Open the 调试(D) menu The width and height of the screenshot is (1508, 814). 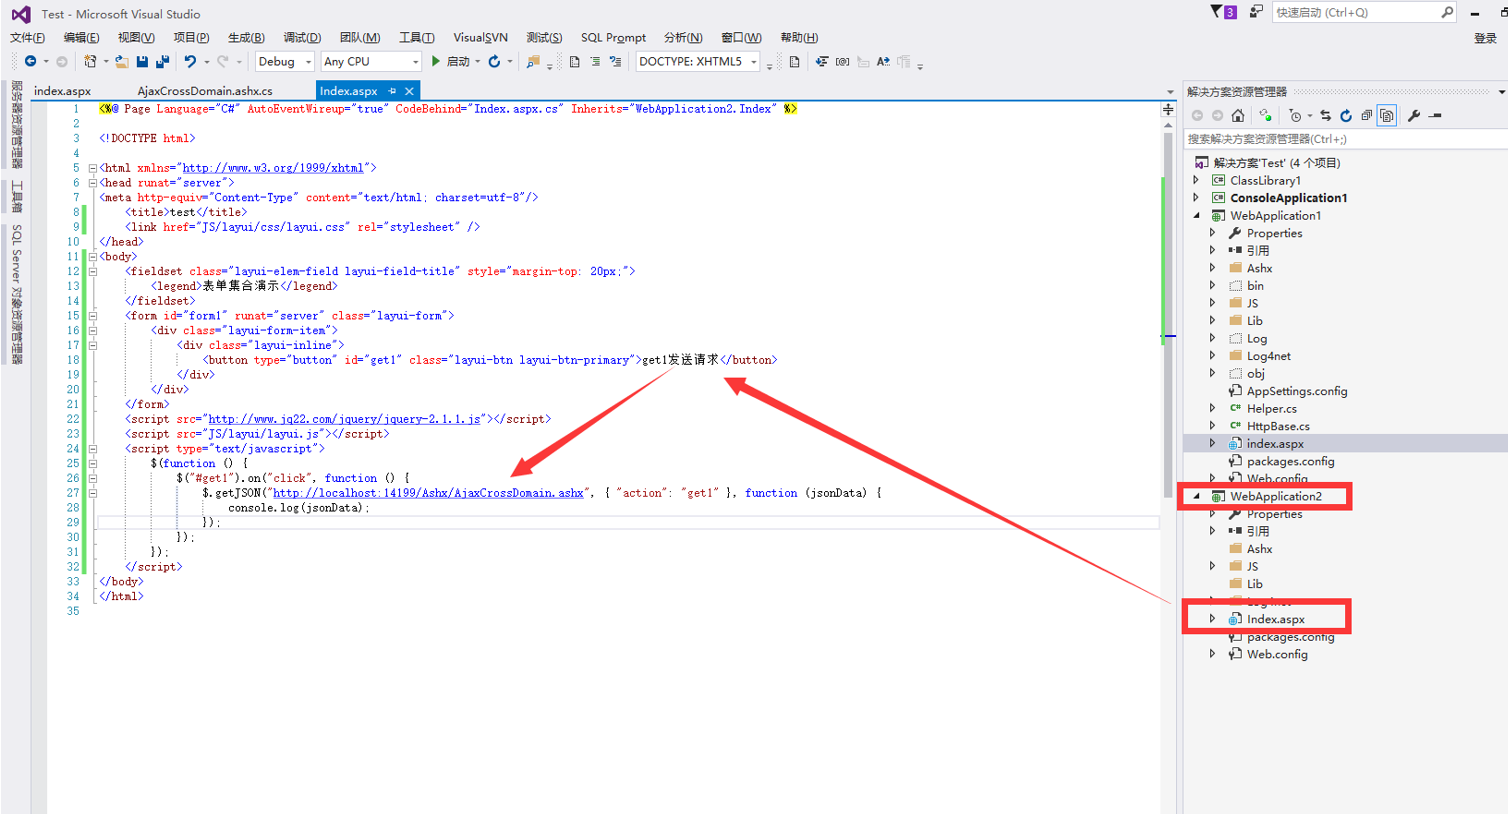[302, 38]
